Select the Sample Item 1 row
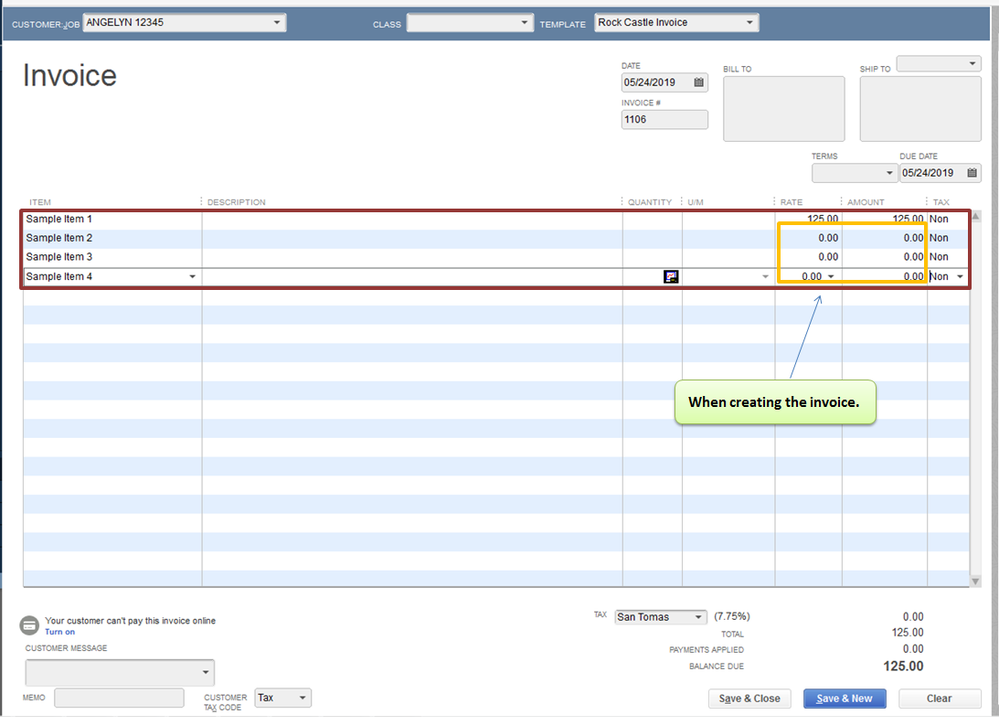 click(497, 219)
